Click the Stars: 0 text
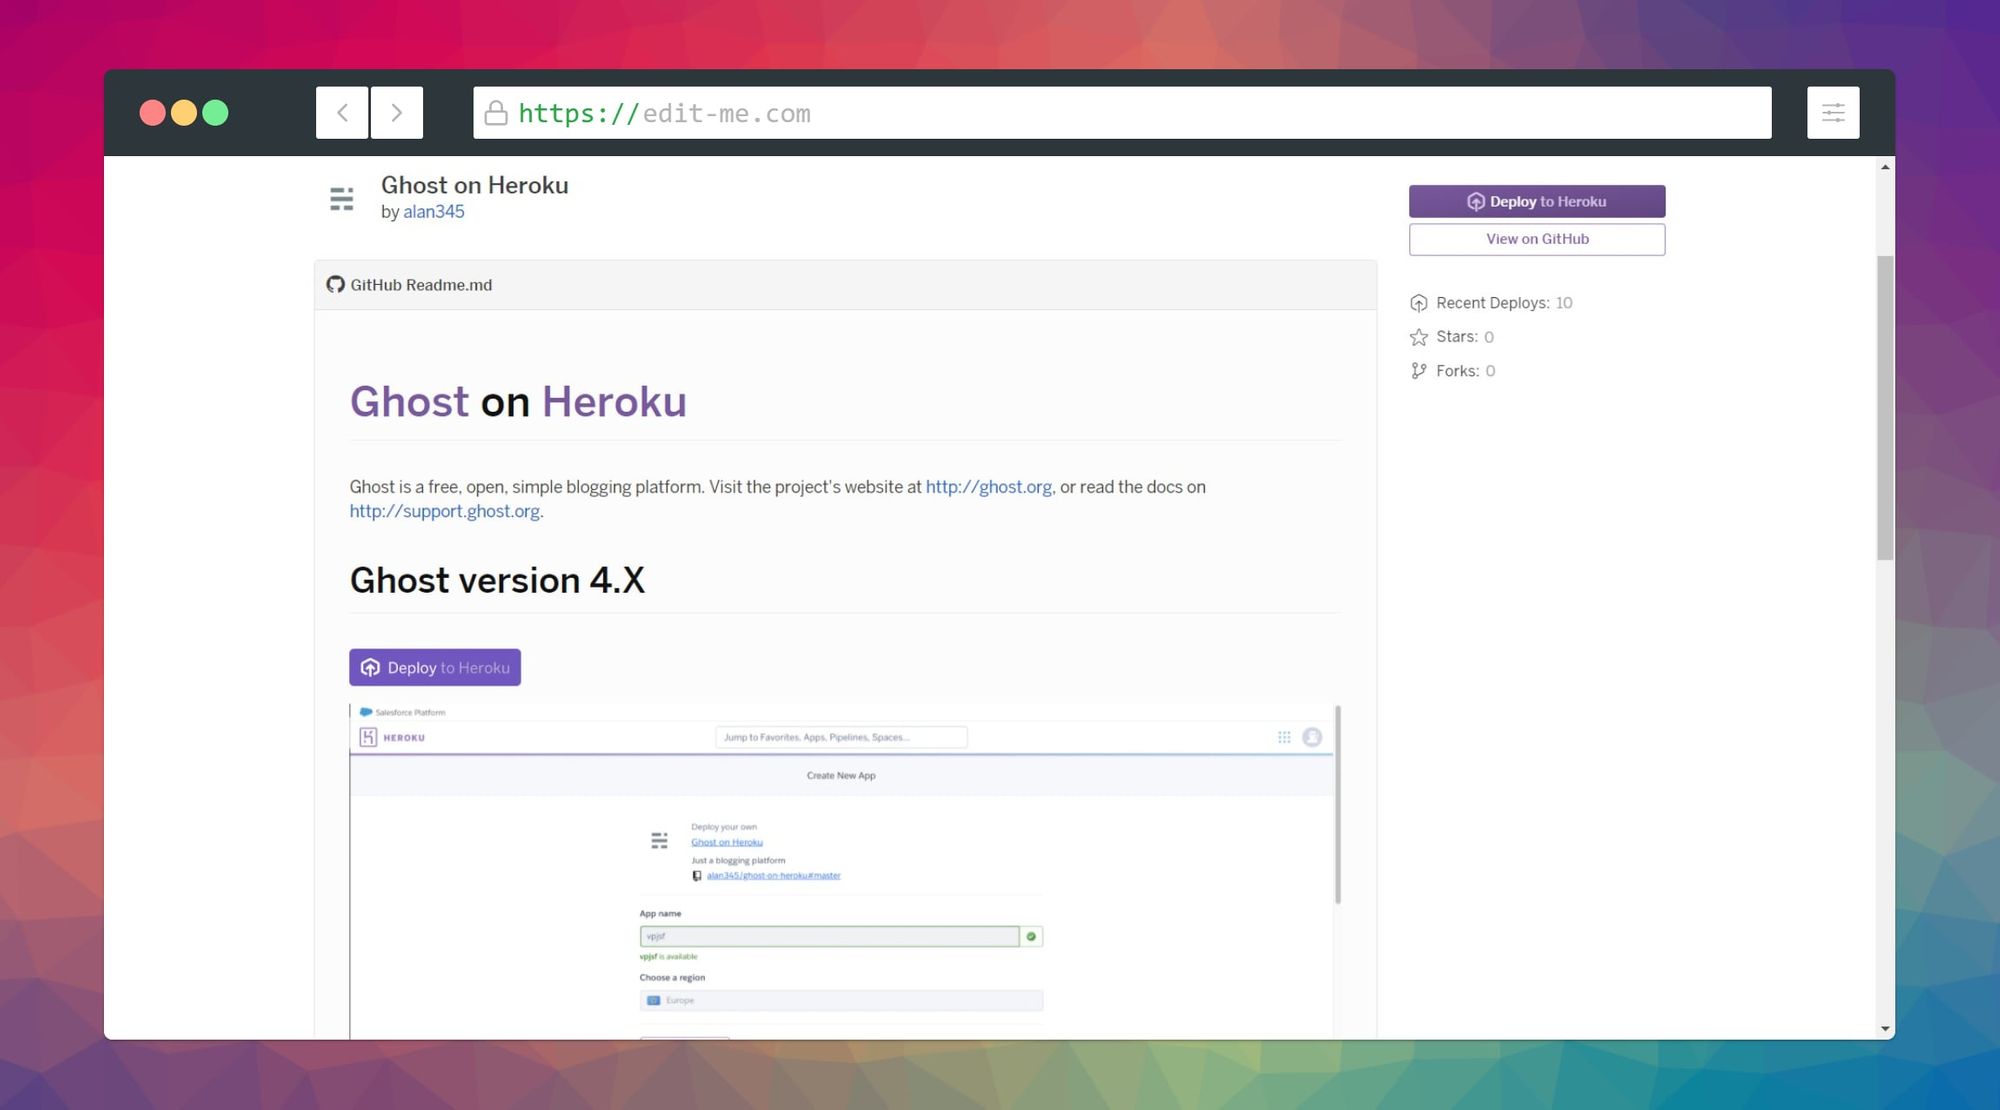The image size is (2000, 1110). pyautogui.click(x=1465, y=337)
